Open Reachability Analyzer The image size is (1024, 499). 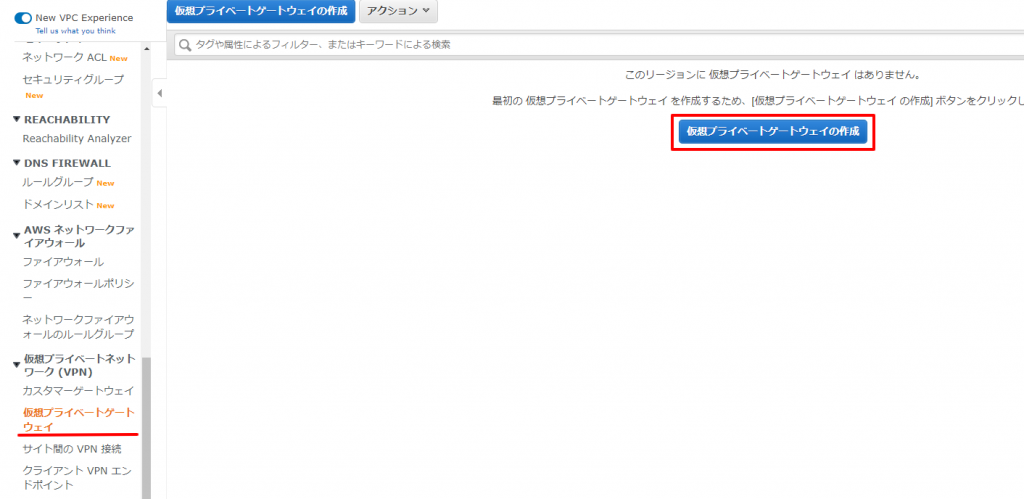[x=77, y=138]
